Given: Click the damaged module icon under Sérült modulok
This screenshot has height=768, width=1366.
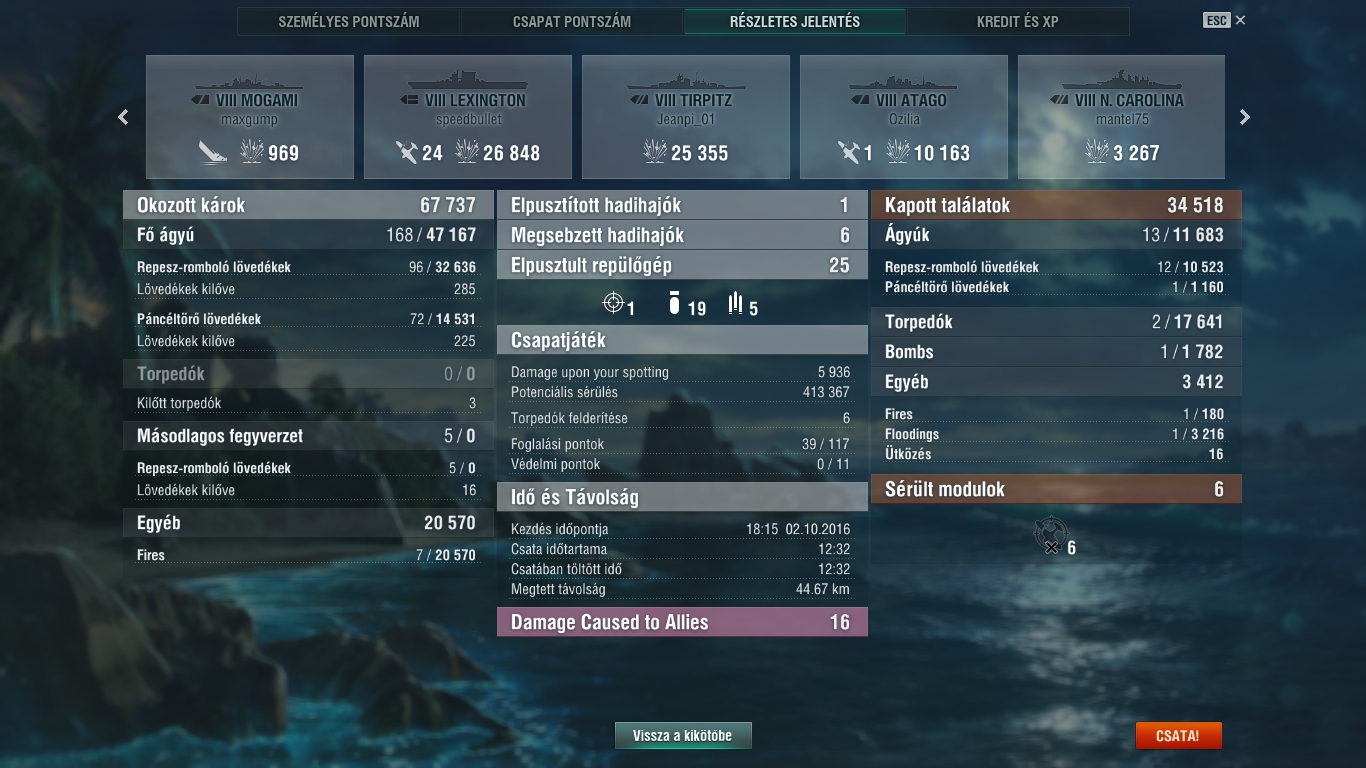Looking at the screenshot, I should (1050, 534).
